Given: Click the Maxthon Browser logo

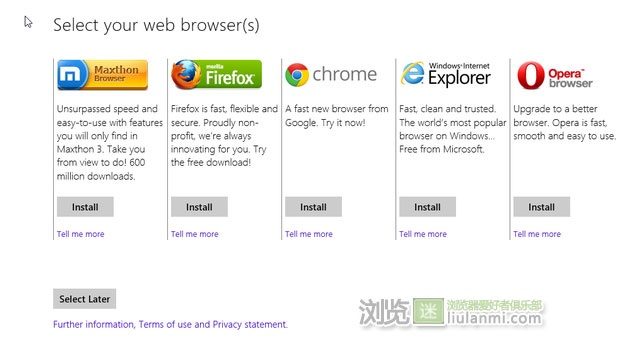Looking at the screenshot, I should click(x=102, y=75).
